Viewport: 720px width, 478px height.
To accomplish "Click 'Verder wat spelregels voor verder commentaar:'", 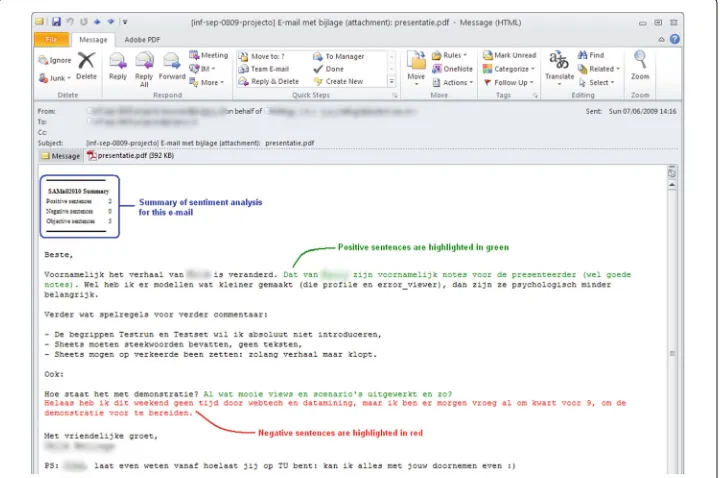I will (x=156, y=315).
